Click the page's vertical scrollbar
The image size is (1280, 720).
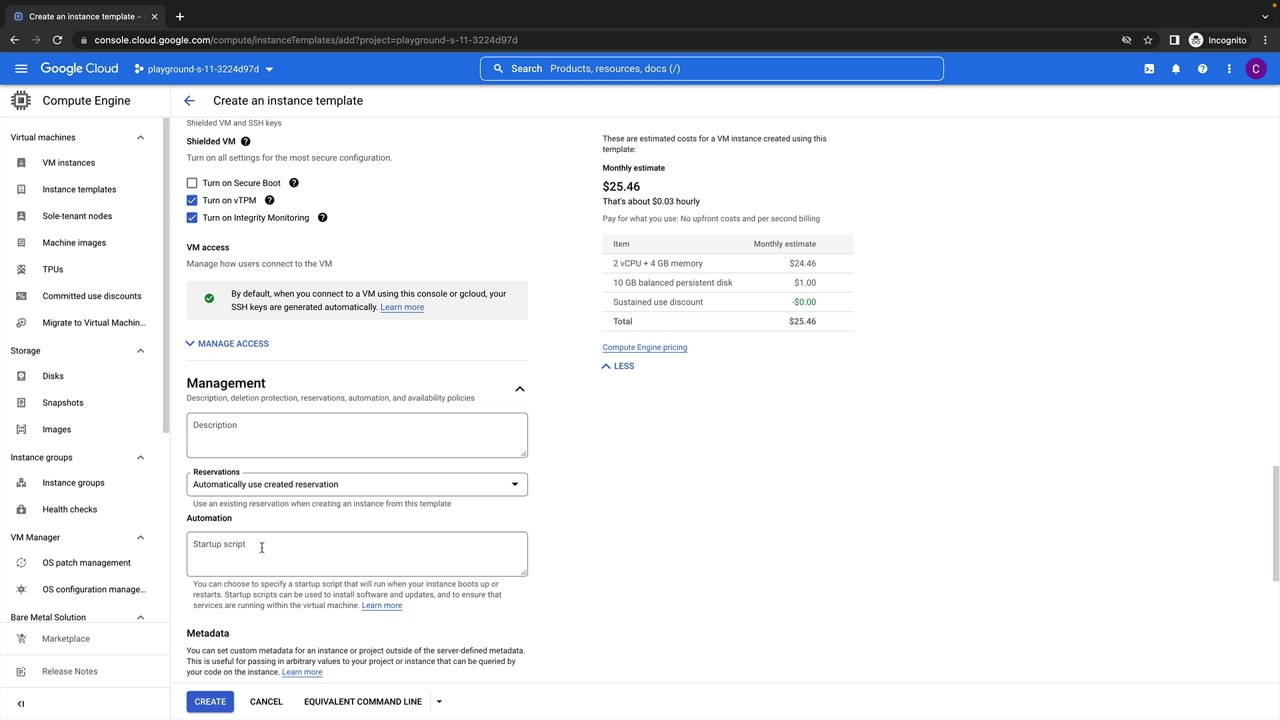tap(1275, 520)
